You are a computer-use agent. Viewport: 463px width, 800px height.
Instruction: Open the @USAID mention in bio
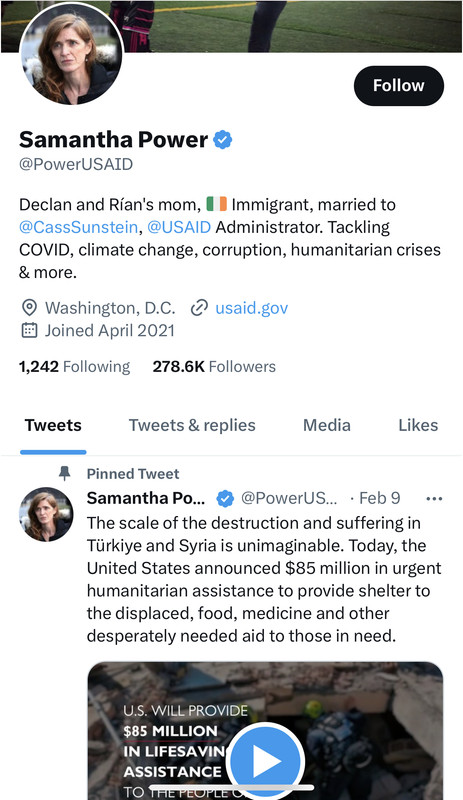[x=179, y=227]
